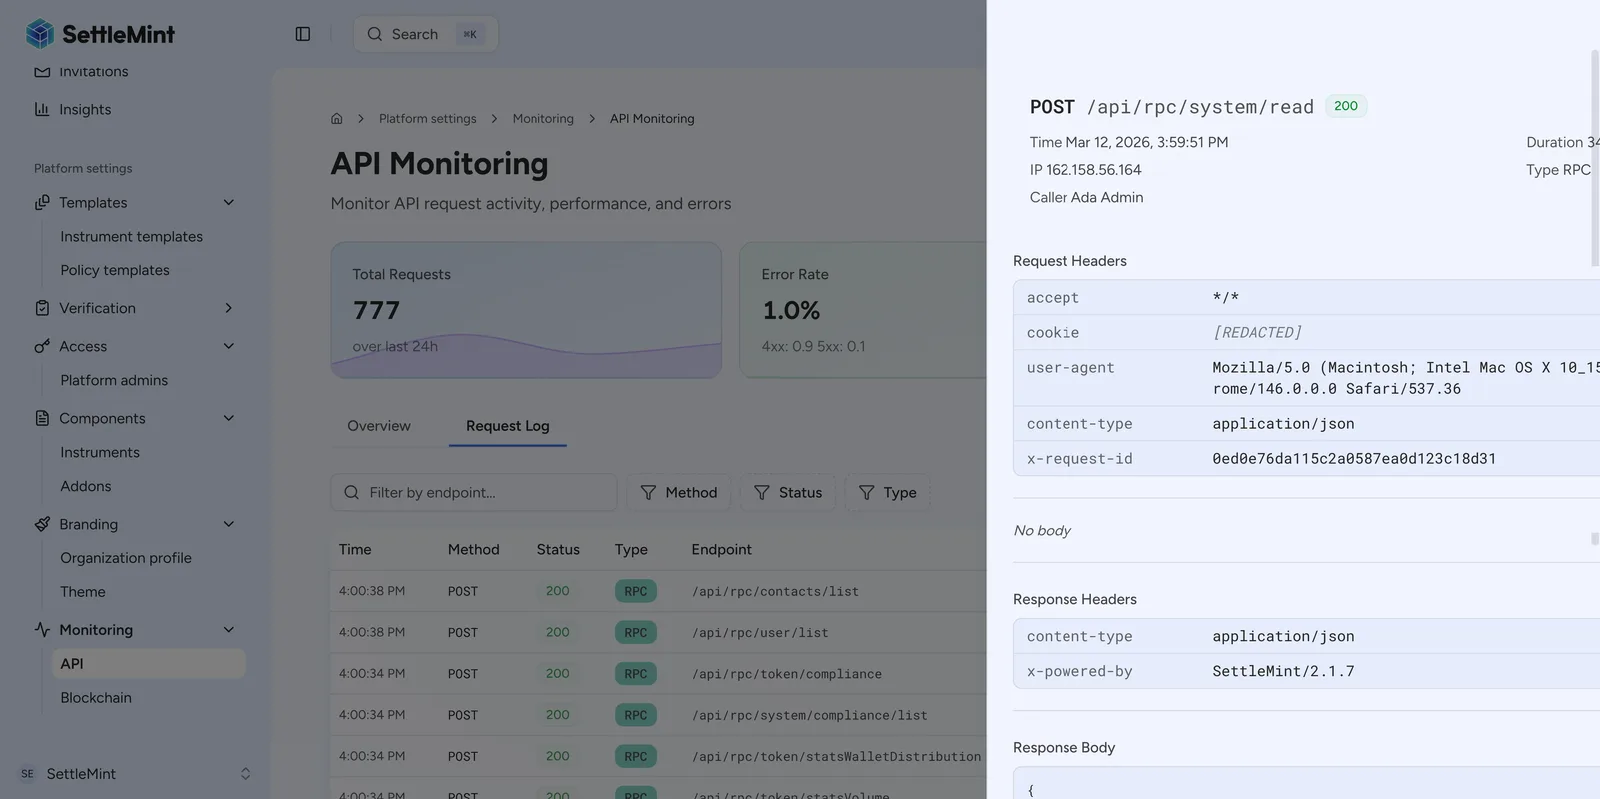
Task: Click the home breadcrumb icon
Action: pyautogui.click(x=337, y=119)
